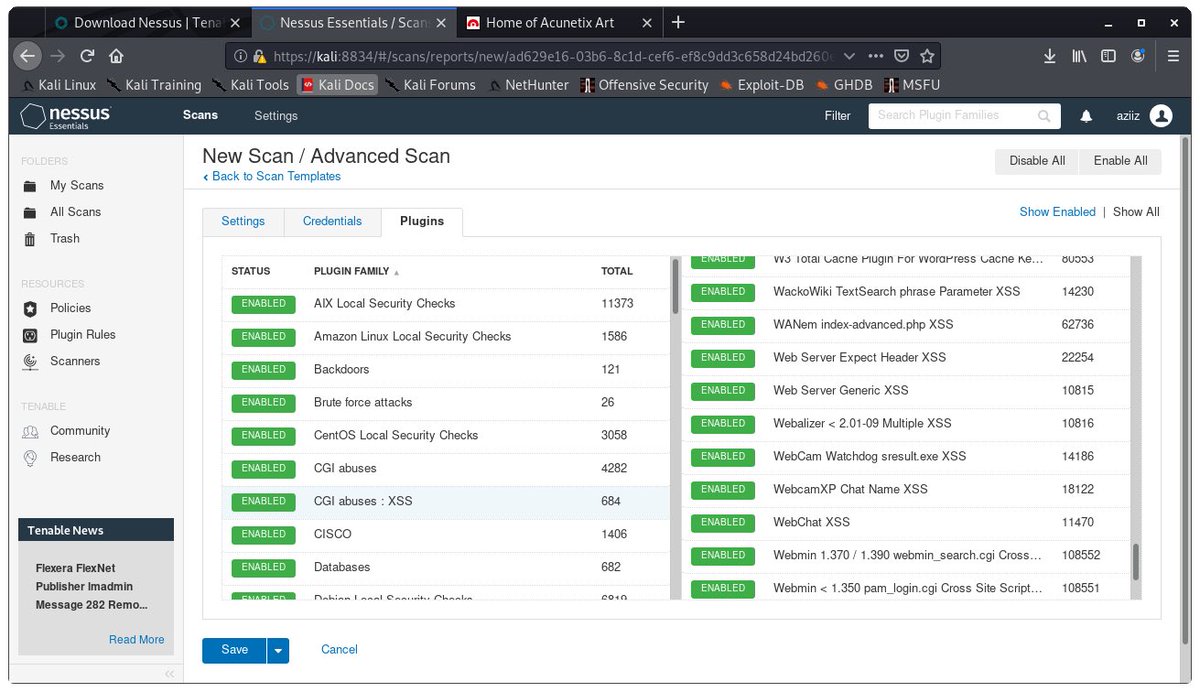The height and width of the screenshot is (692, 1200).
Task: Open Kali Docs bookmark
Action: pyautogui.click(x=337, y=85)
